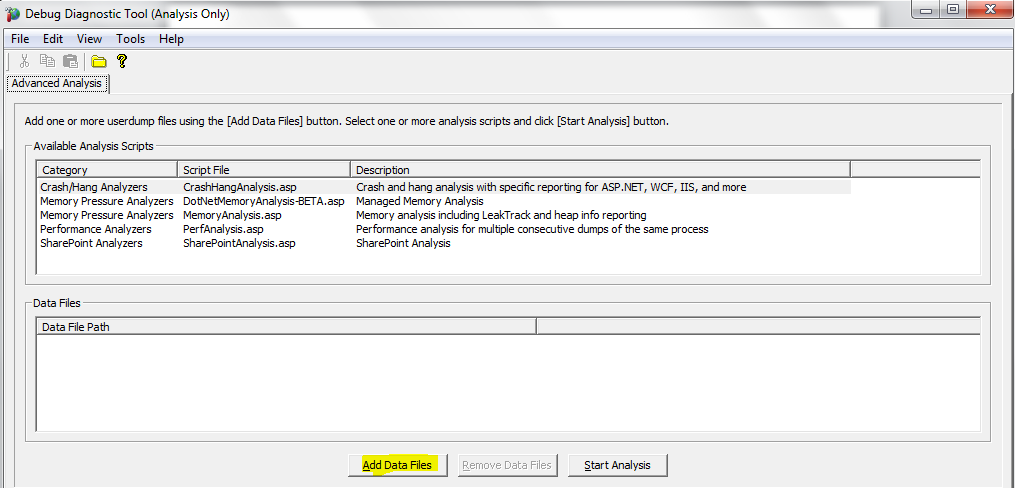Image resolution: width=1015 pixels, height=488 pixels.
Task: Click the Script File column header
Action: point(264,170)
